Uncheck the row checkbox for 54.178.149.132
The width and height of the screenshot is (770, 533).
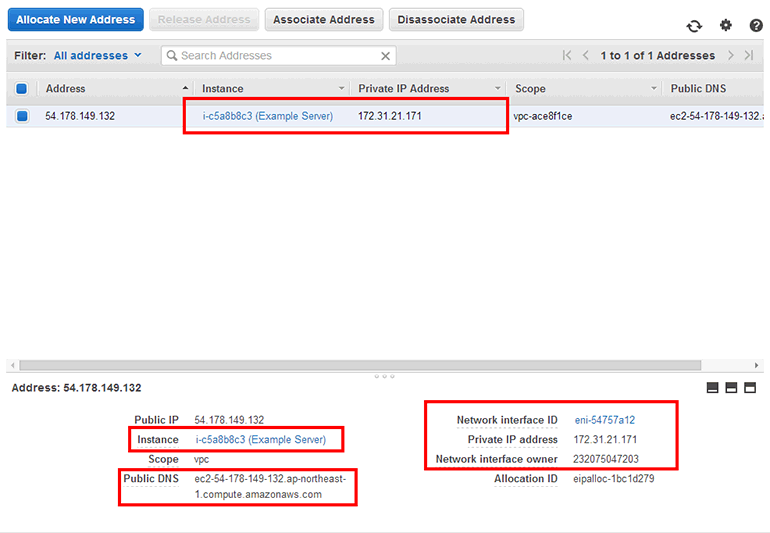[22, 116]
